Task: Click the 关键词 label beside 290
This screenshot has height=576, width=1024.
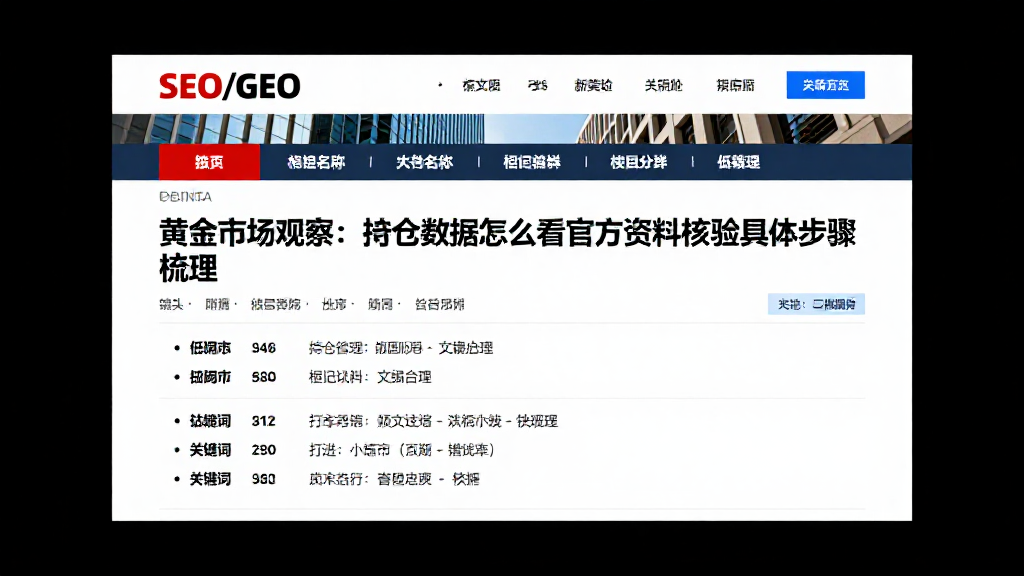Action: tap(210, 450)
